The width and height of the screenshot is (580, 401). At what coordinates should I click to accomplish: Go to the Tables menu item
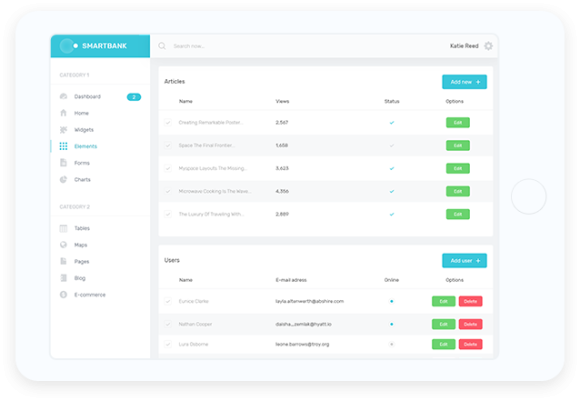(82, 228)
